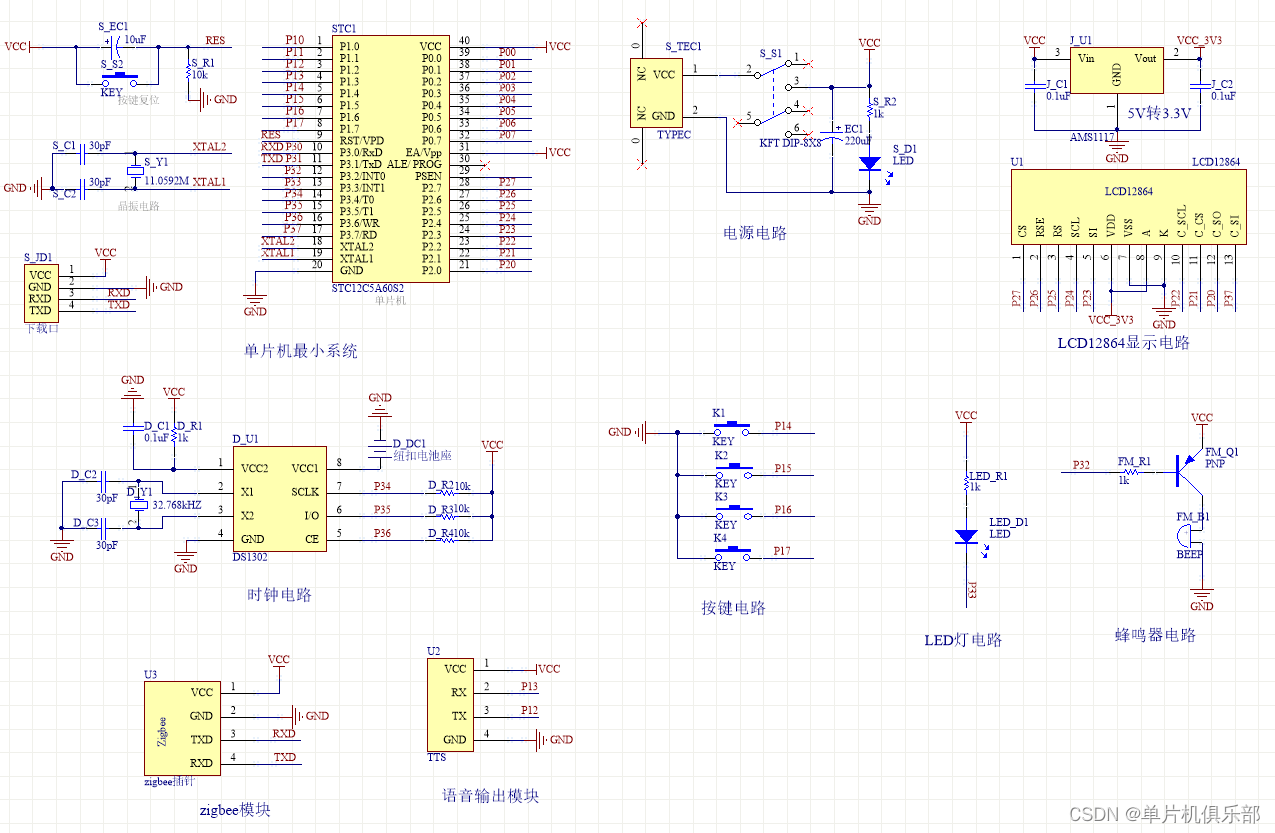Select the EC1 220uF electrolytic capacitor
The width and height of the screenshot is (1275, 833).
pos(831,134)
